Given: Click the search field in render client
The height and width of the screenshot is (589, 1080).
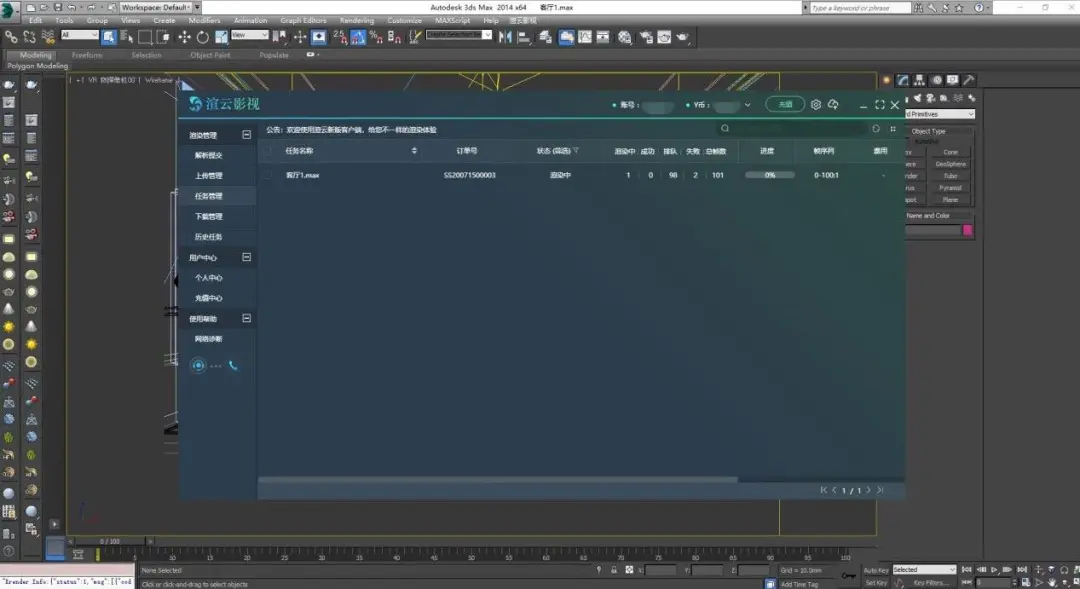Looking at the screenshot, I should (790, 129).
